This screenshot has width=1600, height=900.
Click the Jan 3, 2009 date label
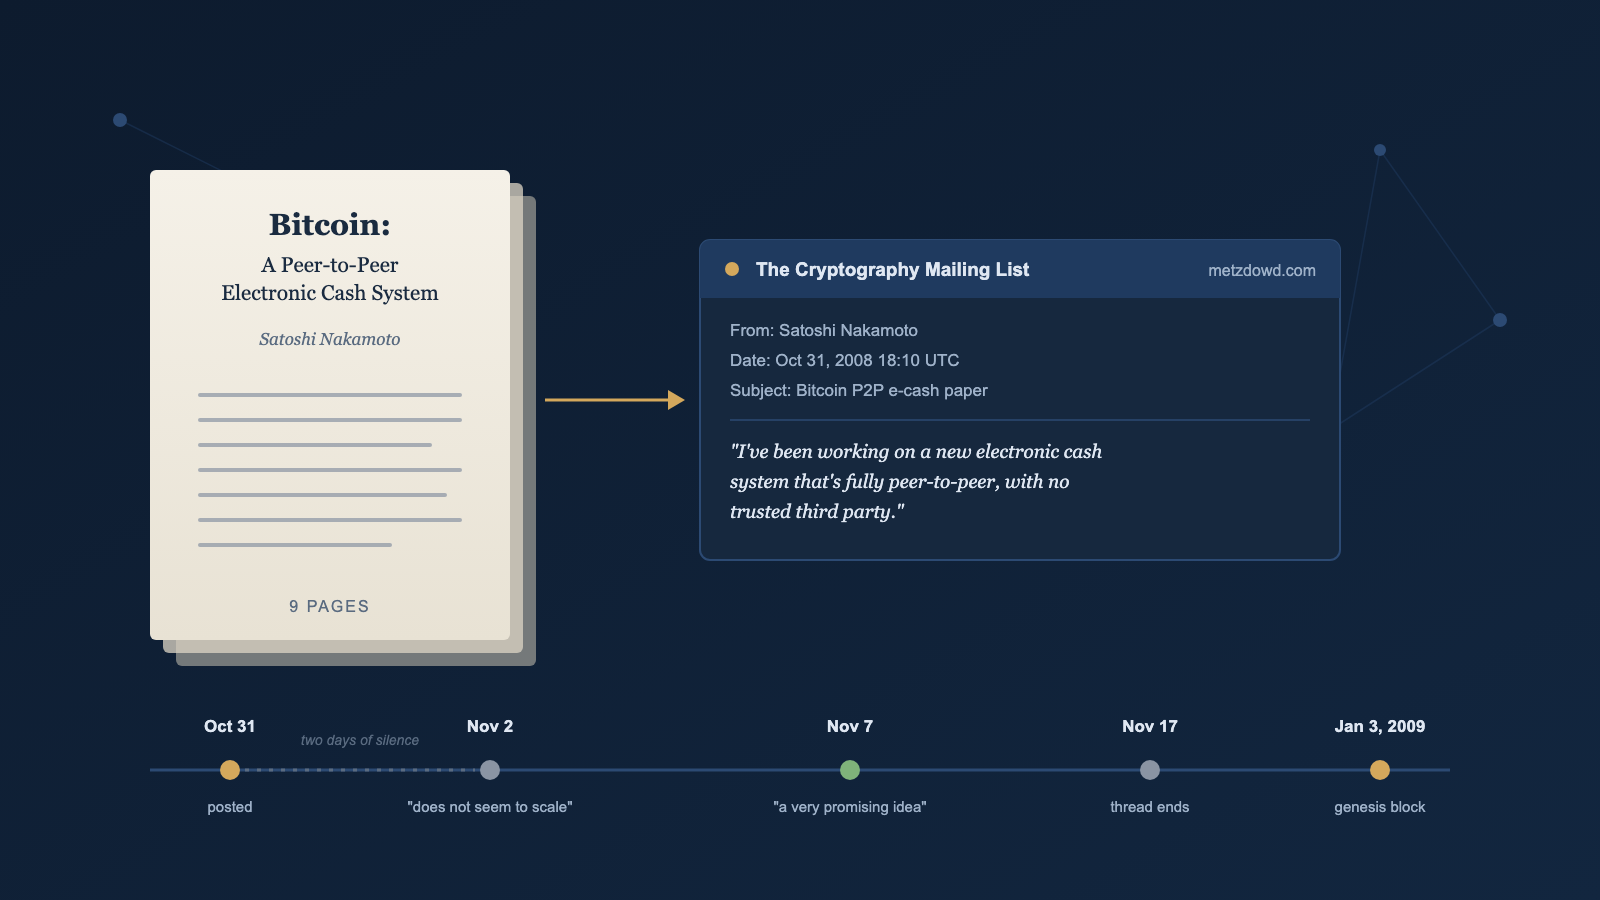[x=1380, y=726]
